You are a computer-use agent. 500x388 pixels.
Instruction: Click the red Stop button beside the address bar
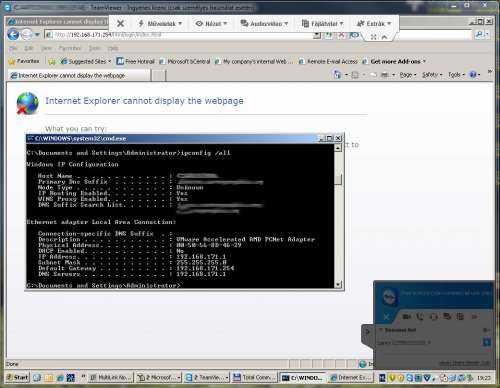(341, 35)
